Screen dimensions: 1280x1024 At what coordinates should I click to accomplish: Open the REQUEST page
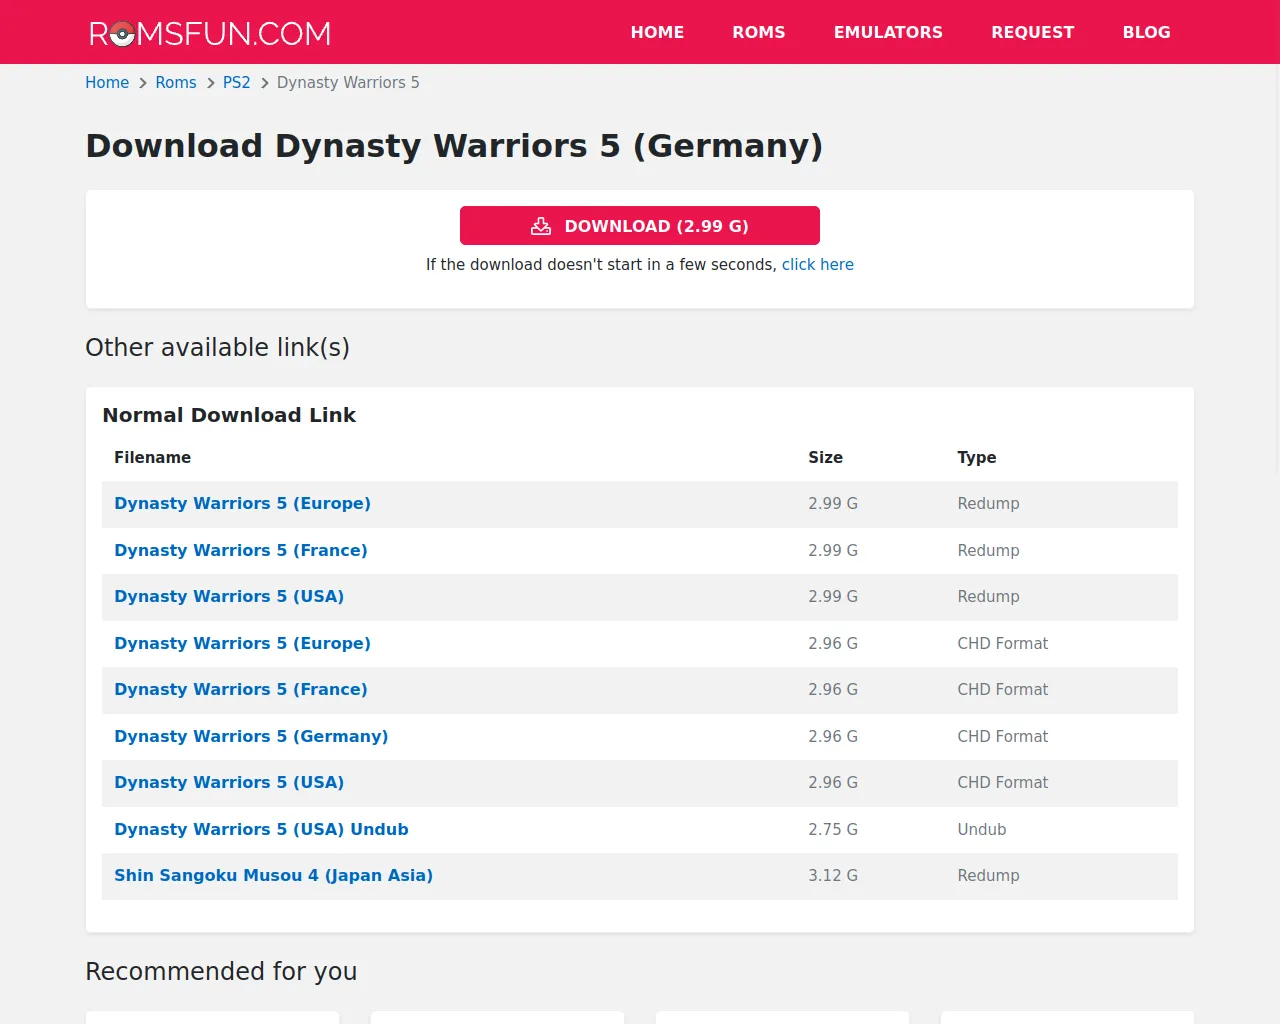pyautogui.click(x=1033, y=32)
